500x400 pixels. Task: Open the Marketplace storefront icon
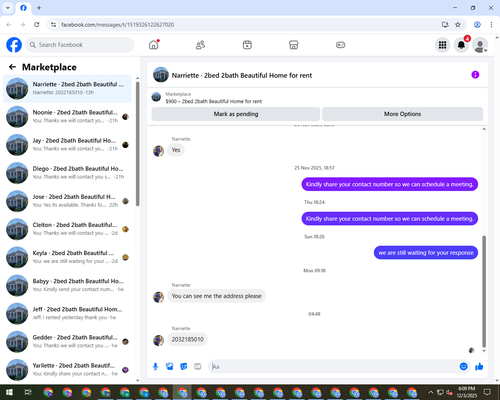(294, 45)
